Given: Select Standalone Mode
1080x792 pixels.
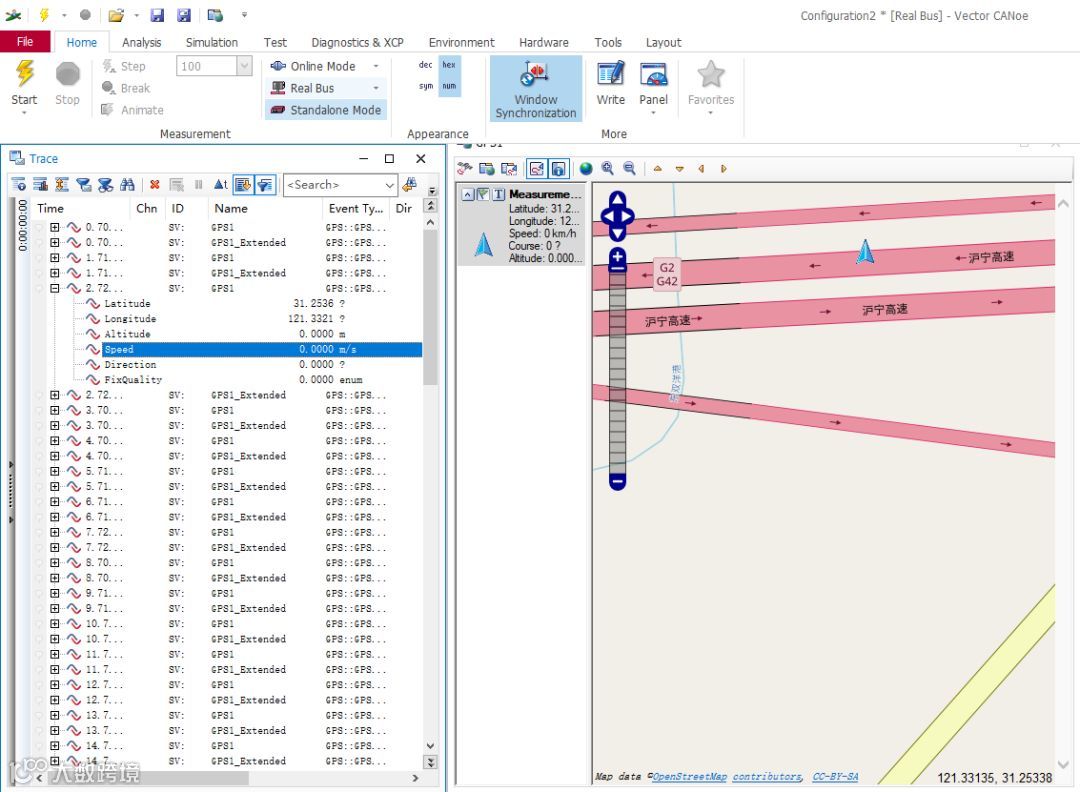Looking at the screenshot, I should 325,110.
